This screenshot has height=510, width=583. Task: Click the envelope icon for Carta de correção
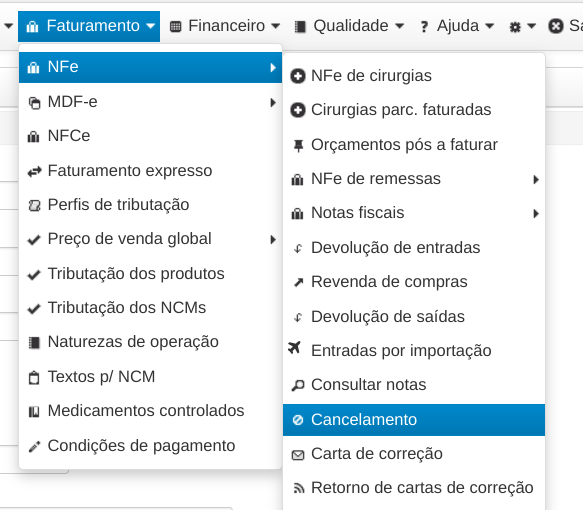click(x=298, y=455)
